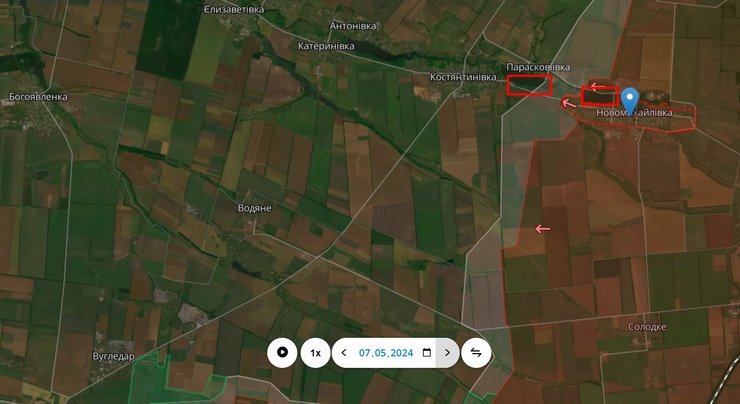Change the 1x playback speed
The width and height of the screenshot is (740, 404).
click(x=315, y=353)
